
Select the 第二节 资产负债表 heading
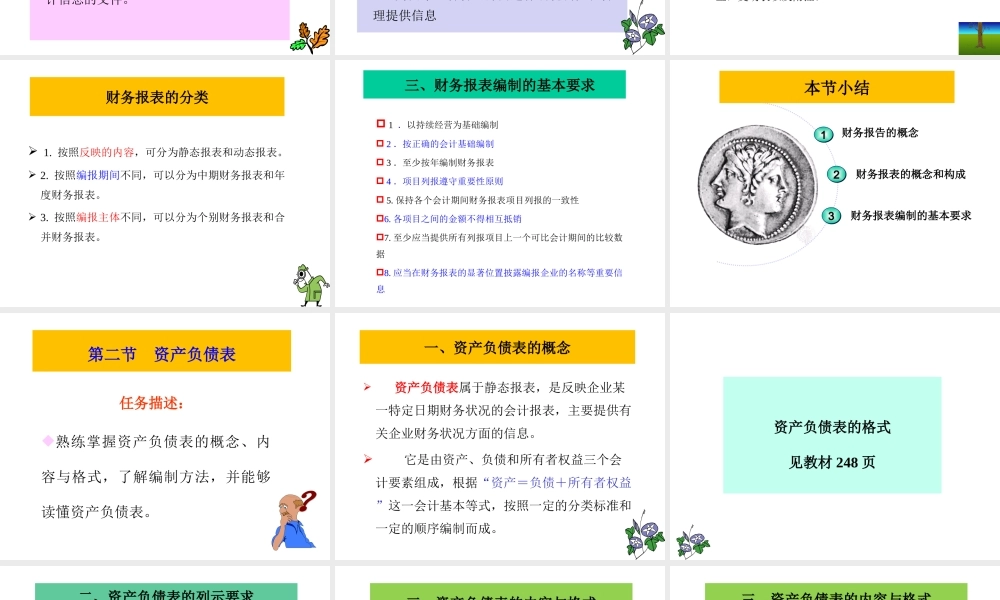coord(160,351)
